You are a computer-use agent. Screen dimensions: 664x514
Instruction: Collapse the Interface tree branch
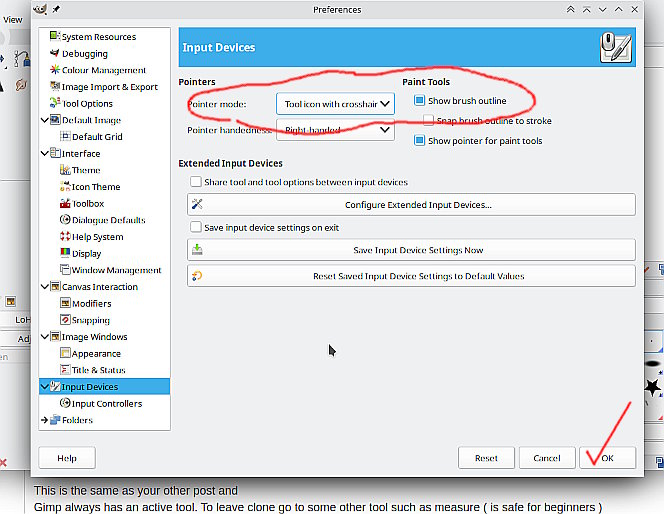tap(44, 153)
